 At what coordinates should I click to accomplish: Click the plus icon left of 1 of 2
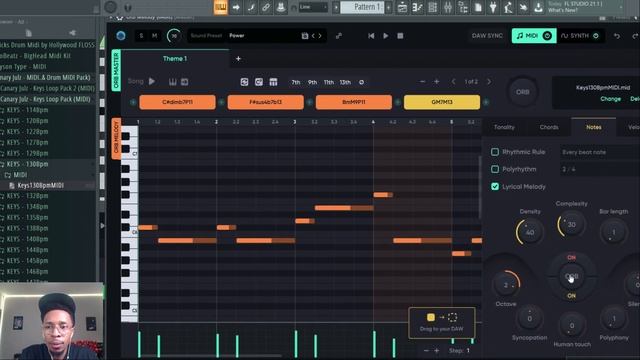pos(436,82)
